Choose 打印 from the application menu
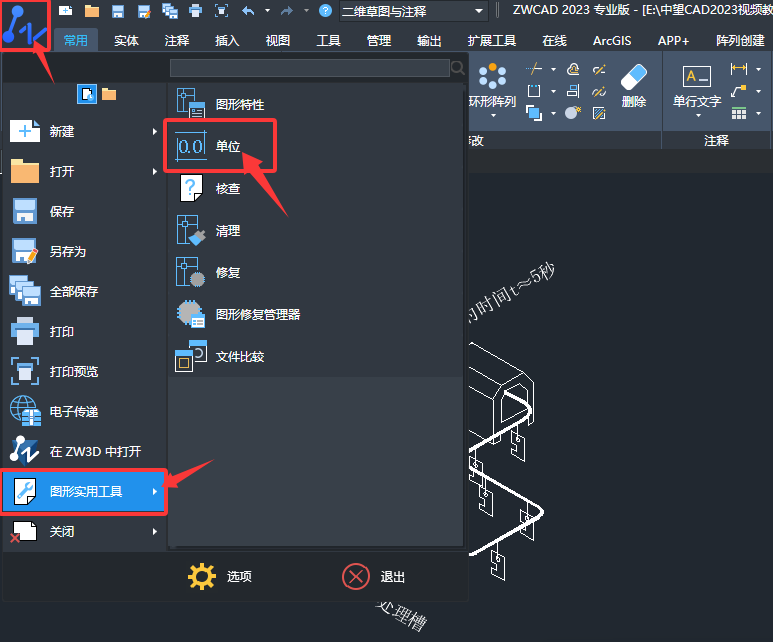 [x=84, y=331]
